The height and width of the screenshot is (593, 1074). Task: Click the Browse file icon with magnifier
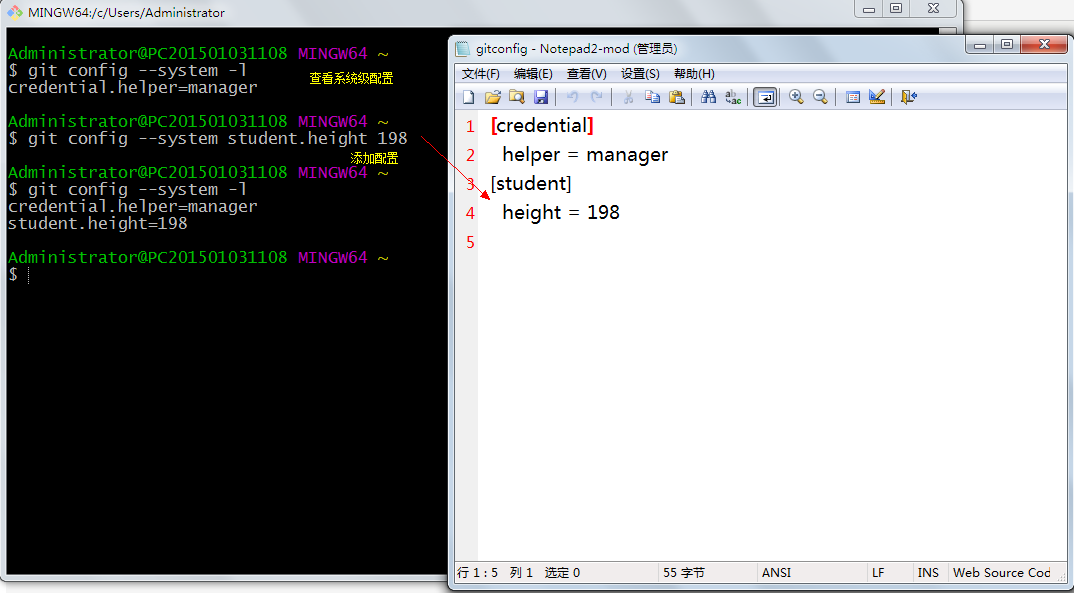516,97
